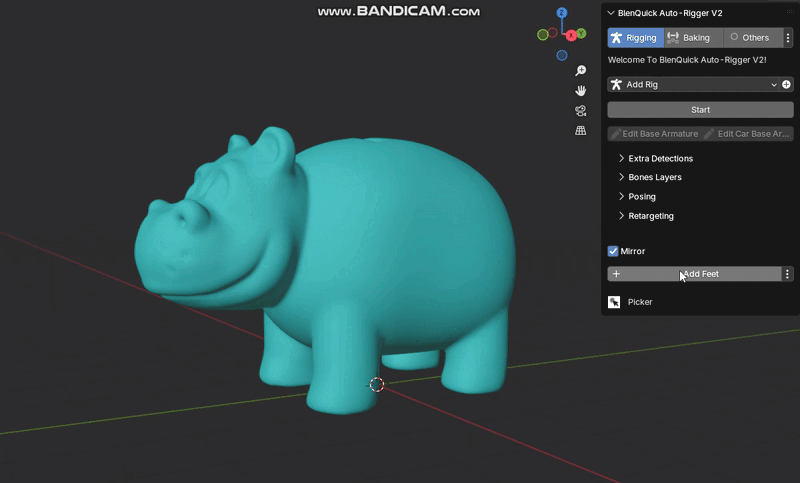
Task: Open the Add Rig dropdown
Action: point(693,85)
